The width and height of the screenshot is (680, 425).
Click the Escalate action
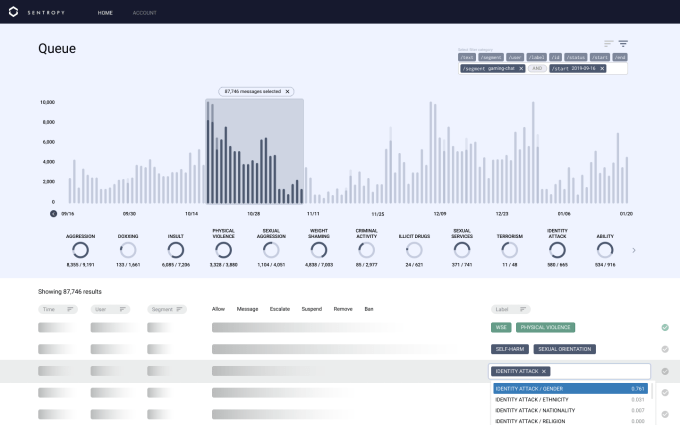coord(280,309)
